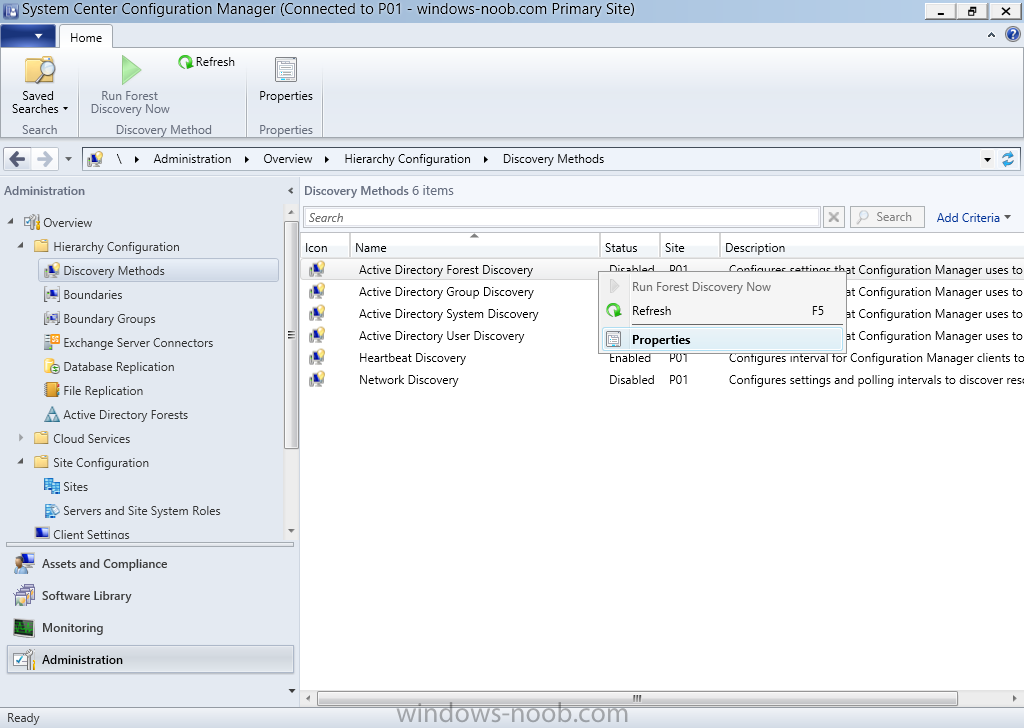The image size is (1024, 728).
Task: Expand Cloud Services tree node
Action: pyautogui.click(x=21, y=438)
